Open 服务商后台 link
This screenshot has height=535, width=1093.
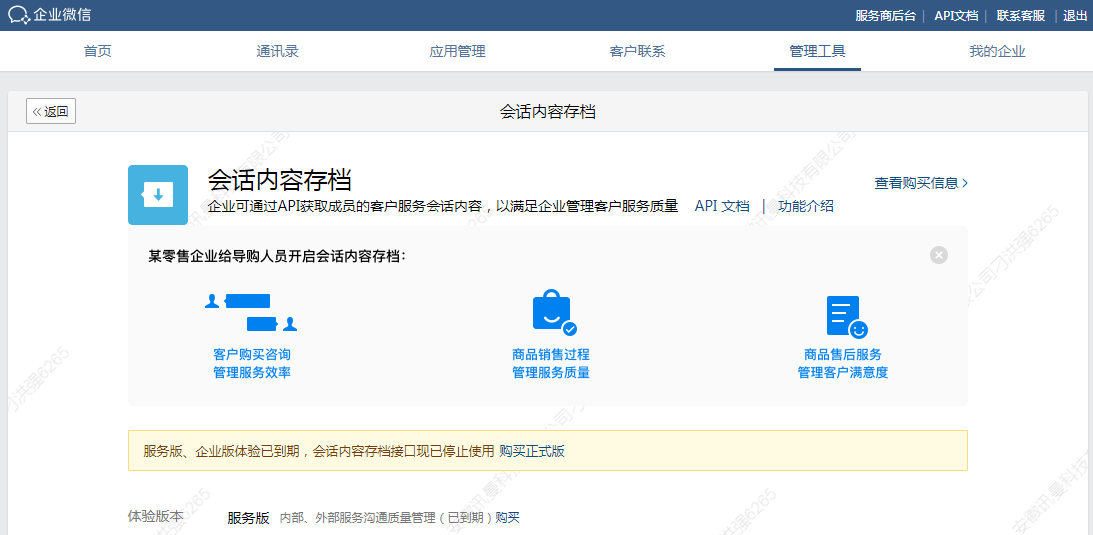[x=885, y=16]
